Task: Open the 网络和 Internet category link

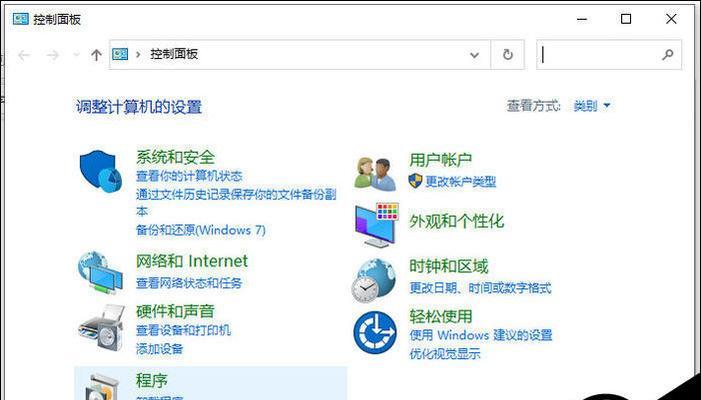Action: [192, 261]
